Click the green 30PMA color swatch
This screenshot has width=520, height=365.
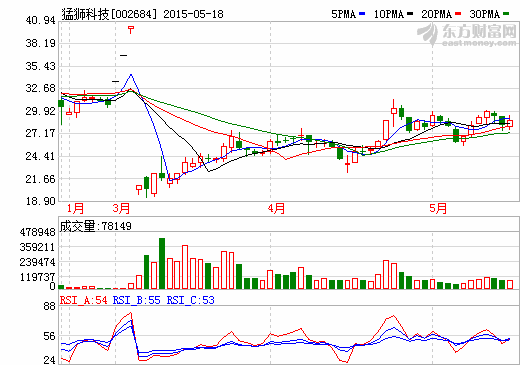click(506, 14)
